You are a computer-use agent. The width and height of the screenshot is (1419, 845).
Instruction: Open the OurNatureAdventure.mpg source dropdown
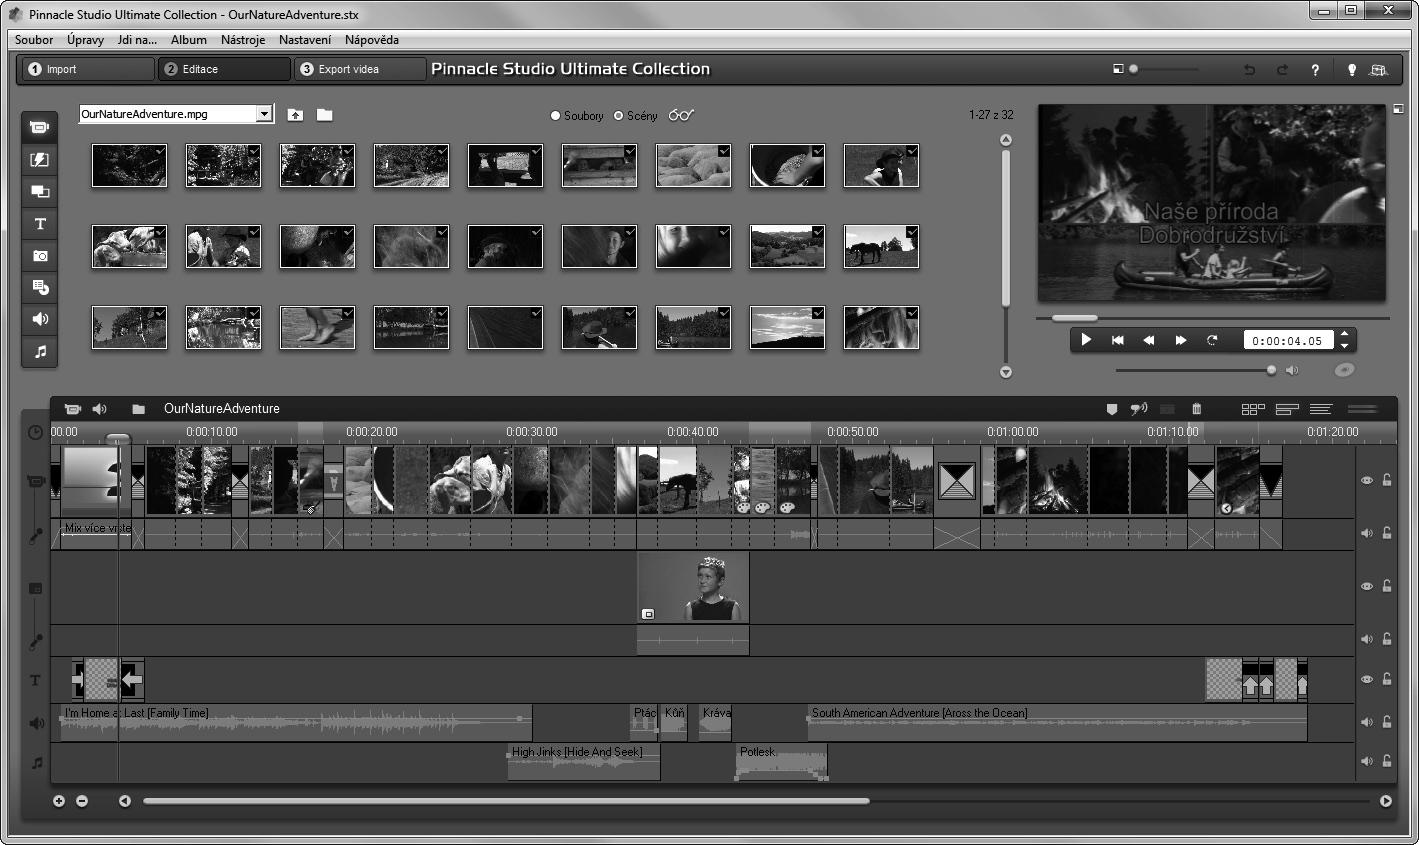click(x=265, y=114)
